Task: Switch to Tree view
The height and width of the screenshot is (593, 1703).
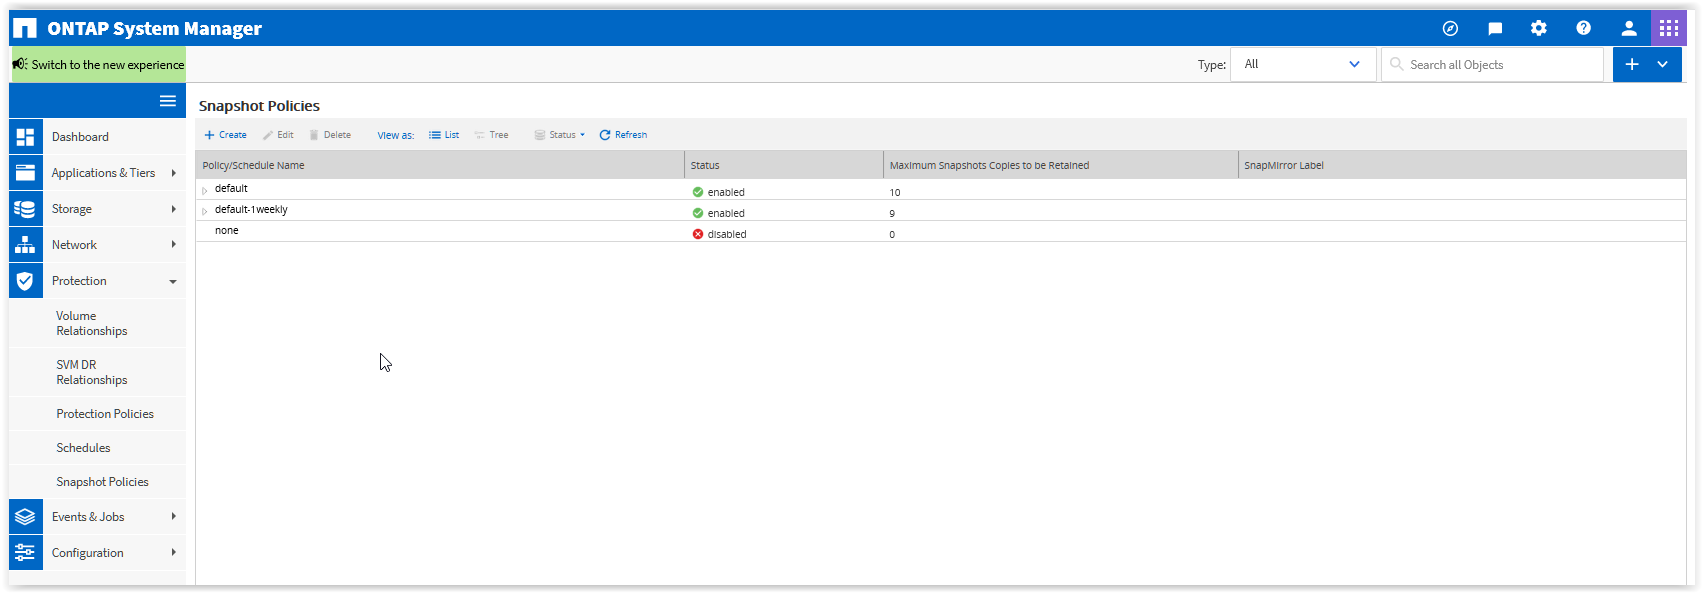Action: coord(491,135)
